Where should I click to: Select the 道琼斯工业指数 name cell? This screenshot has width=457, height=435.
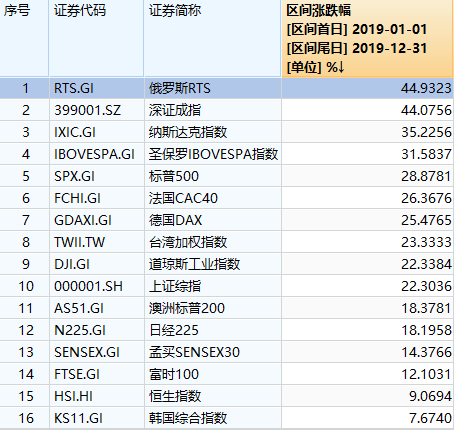coord(213,264)
